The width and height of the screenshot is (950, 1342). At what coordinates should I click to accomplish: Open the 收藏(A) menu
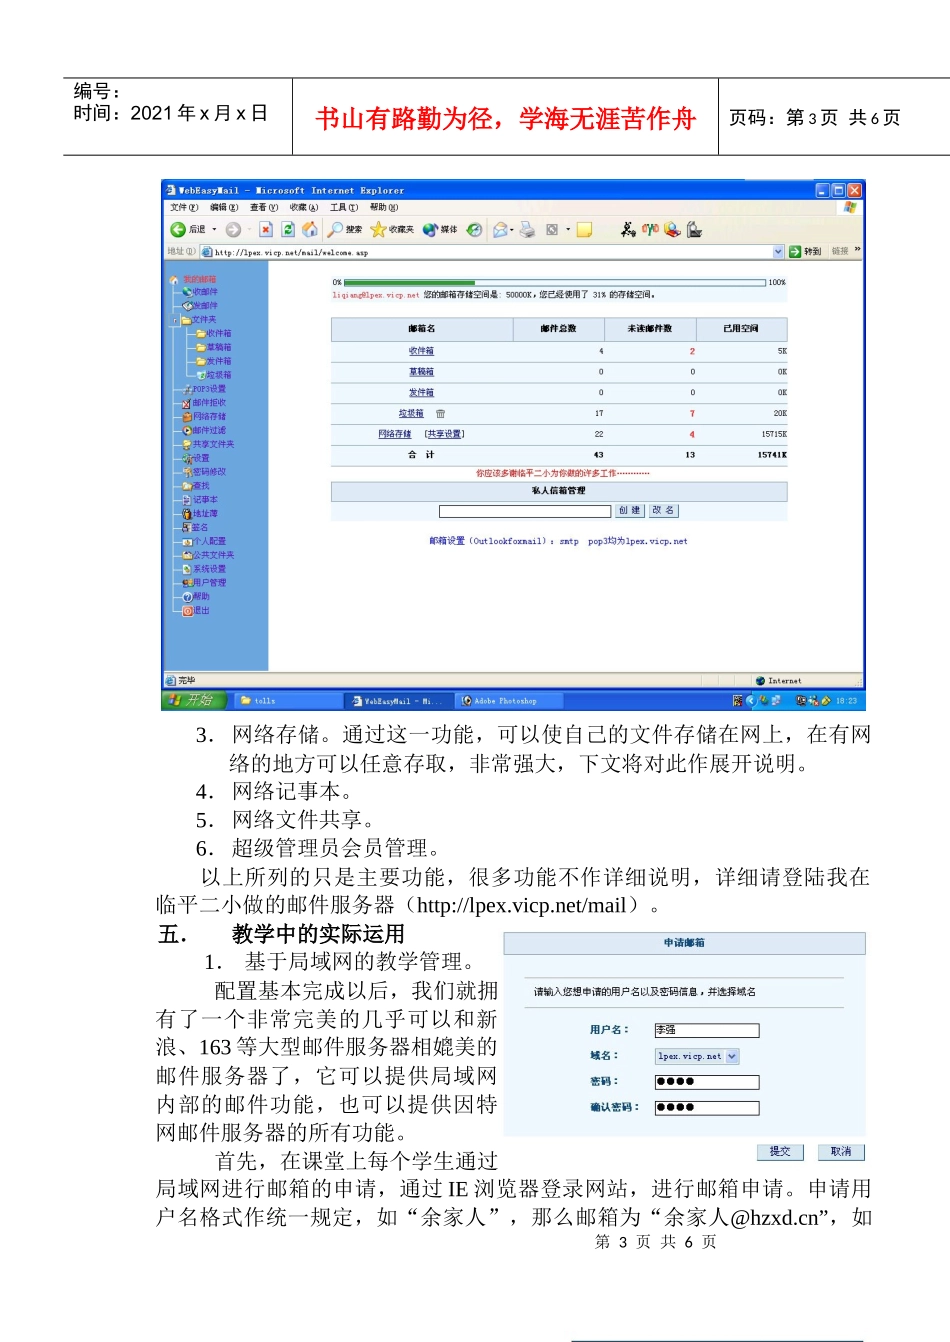pyautogui.click(x=304, y=208)
